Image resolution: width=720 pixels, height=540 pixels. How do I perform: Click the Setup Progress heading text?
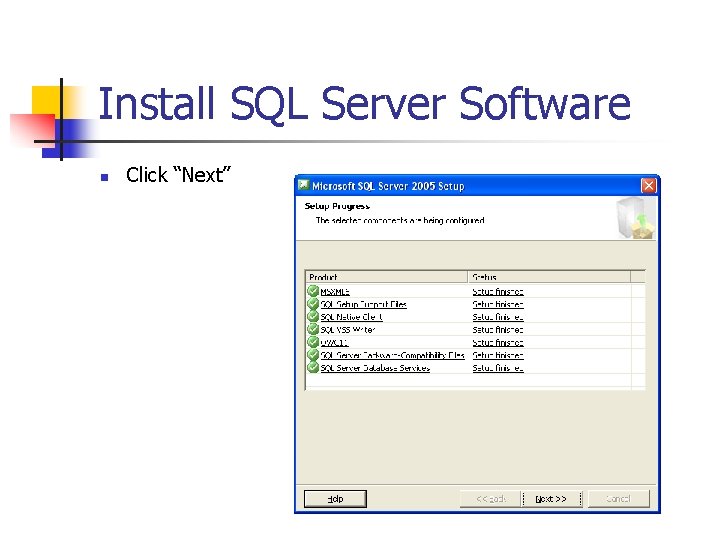click(337, 206)
